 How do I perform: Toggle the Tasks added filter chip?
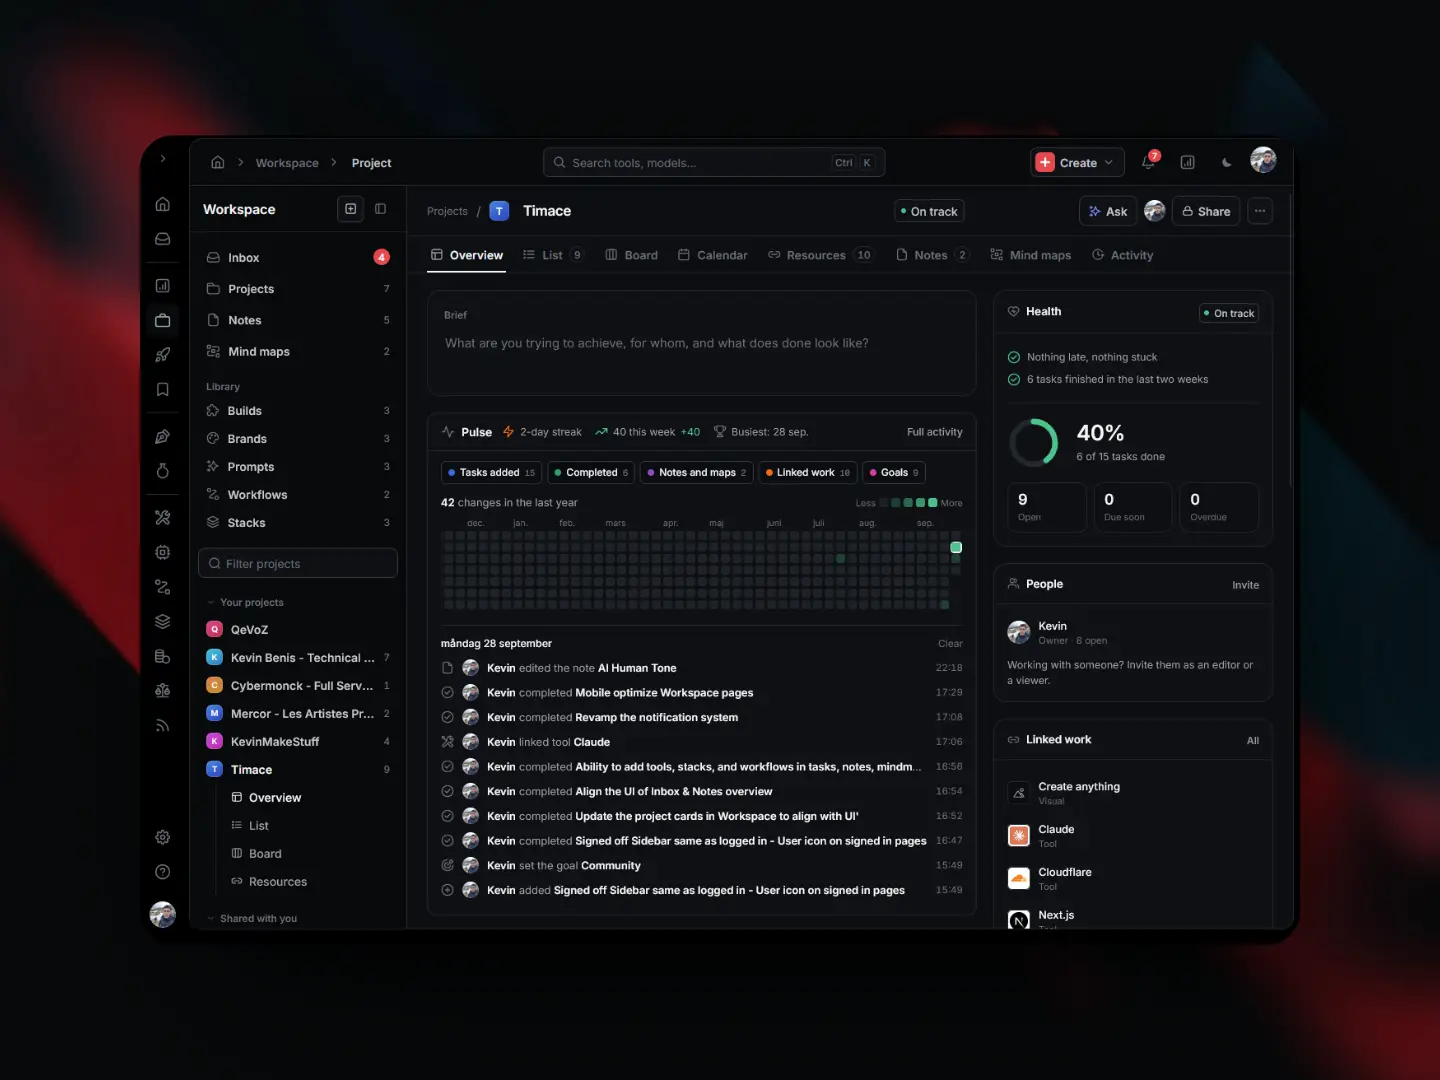(491, 472)
